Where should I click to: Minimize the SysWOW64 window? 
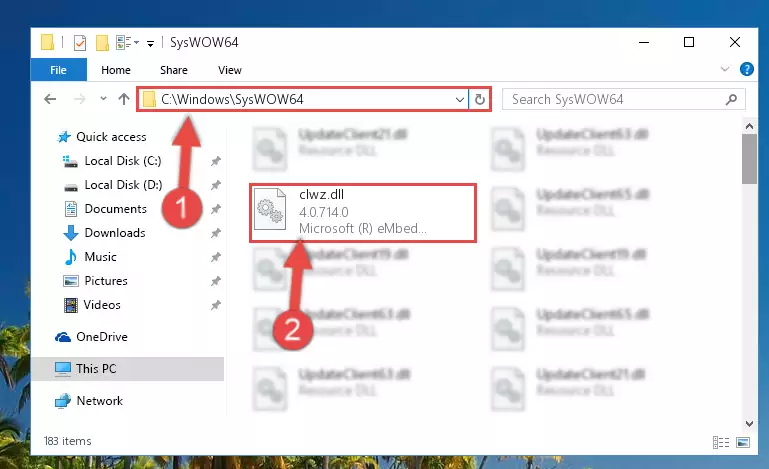[644, 43]
